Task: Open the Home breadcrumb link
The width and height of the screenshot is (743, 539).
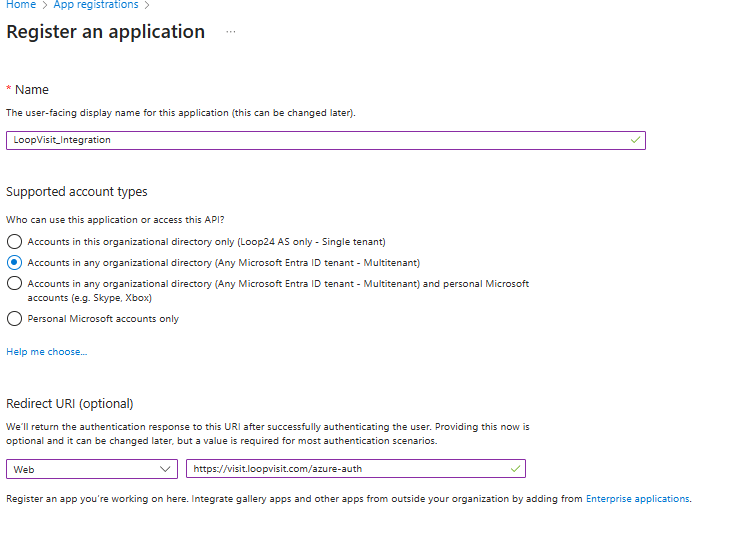Action: coord(21,5)
